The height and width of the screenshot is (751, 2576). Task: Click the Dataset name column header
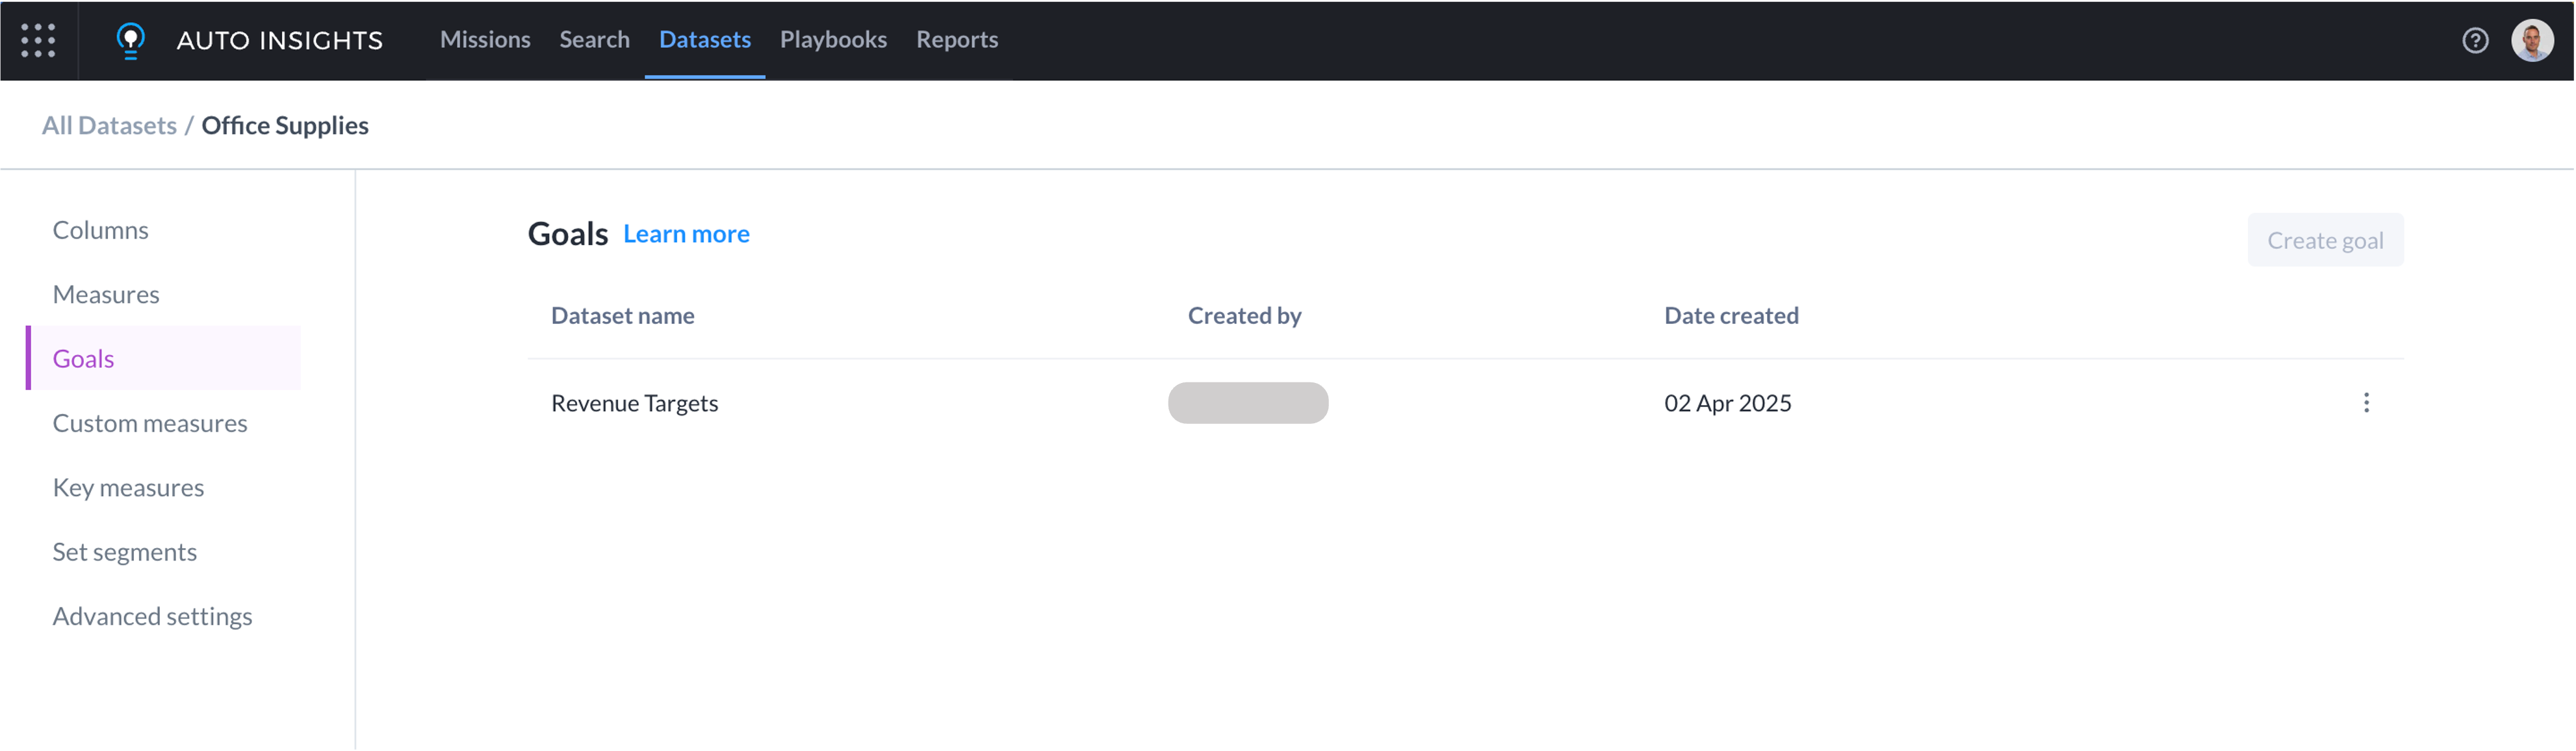click(x=622, y=316)
